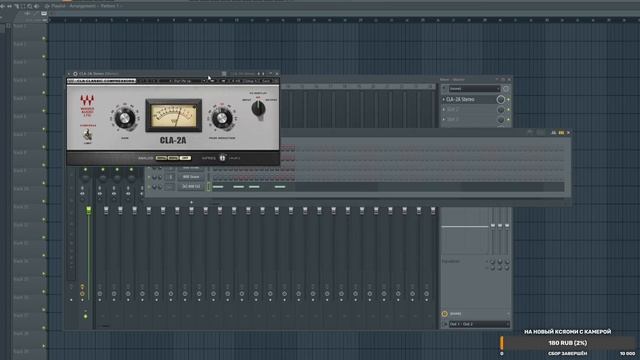640x360 pixels.
Task: Open the 808 Snare channel button
Action: tap(191, 177)
